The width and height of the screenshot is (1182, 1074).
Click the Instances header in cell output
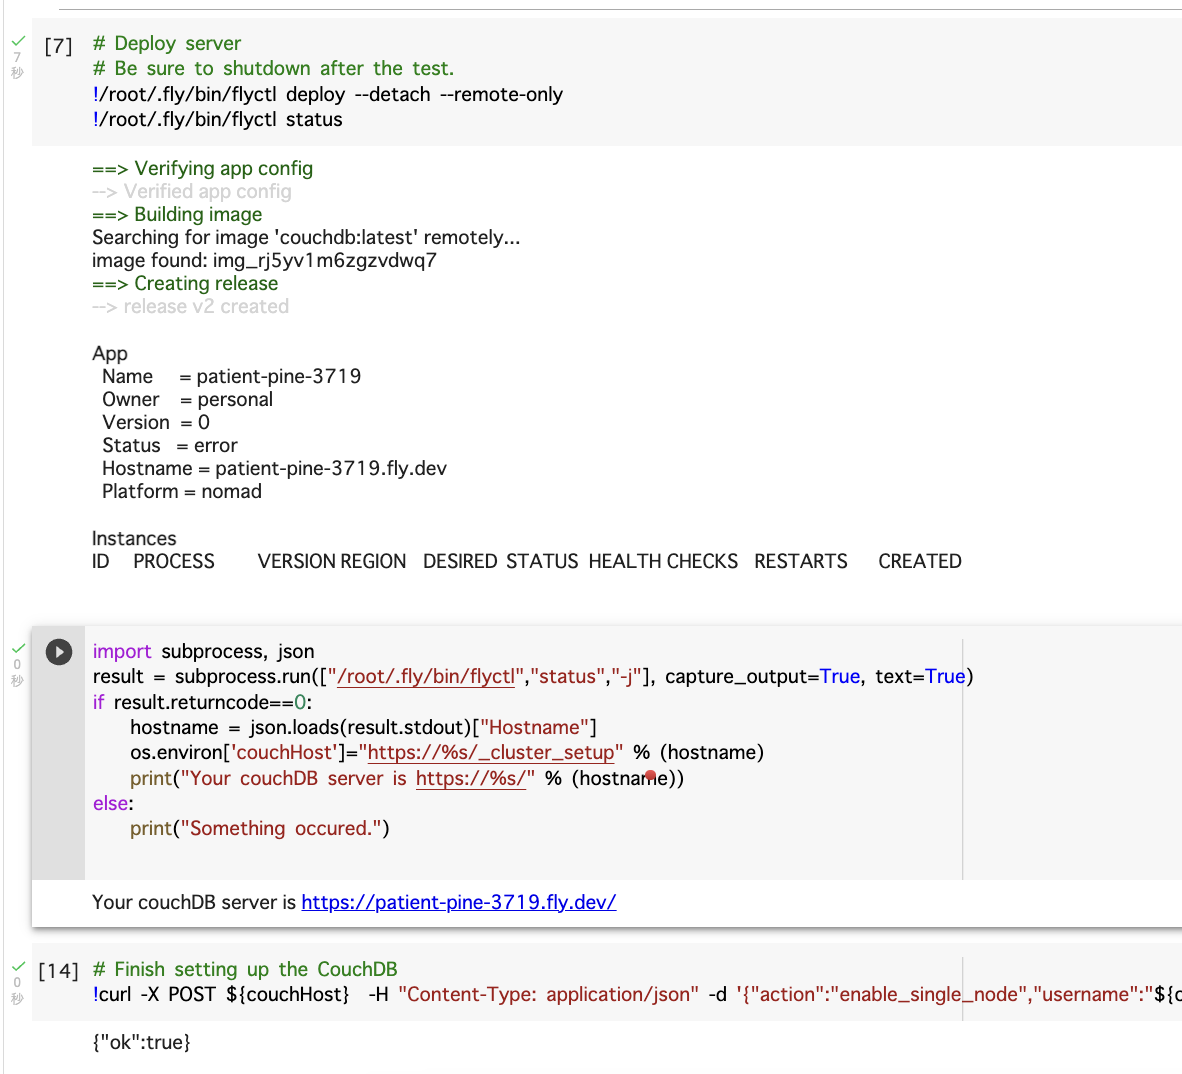coord(133,537)
